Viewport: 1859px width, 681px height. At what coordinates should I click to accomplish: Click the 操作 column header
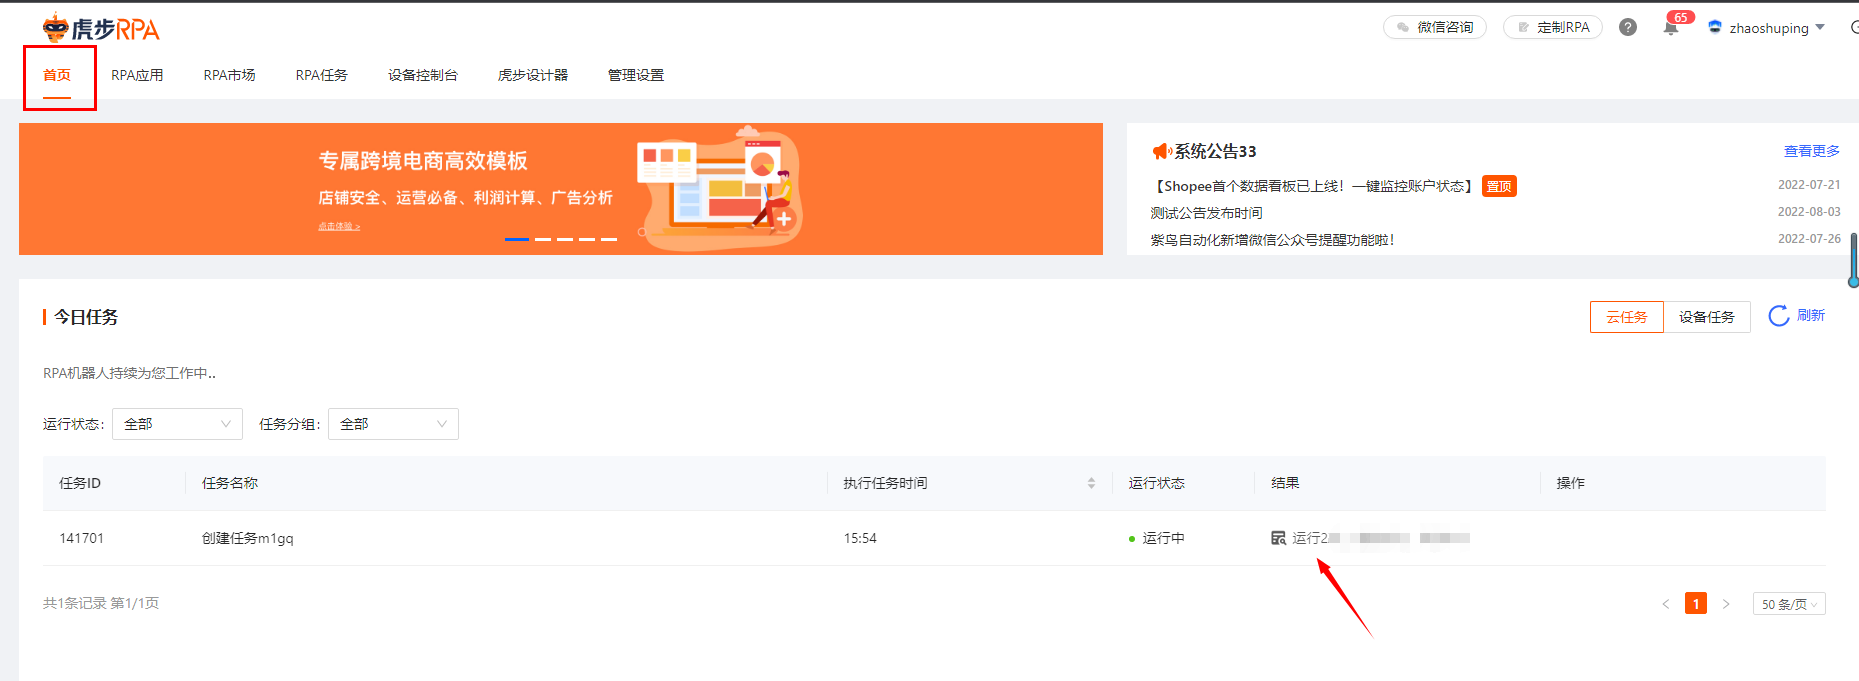click(1570, 483)
